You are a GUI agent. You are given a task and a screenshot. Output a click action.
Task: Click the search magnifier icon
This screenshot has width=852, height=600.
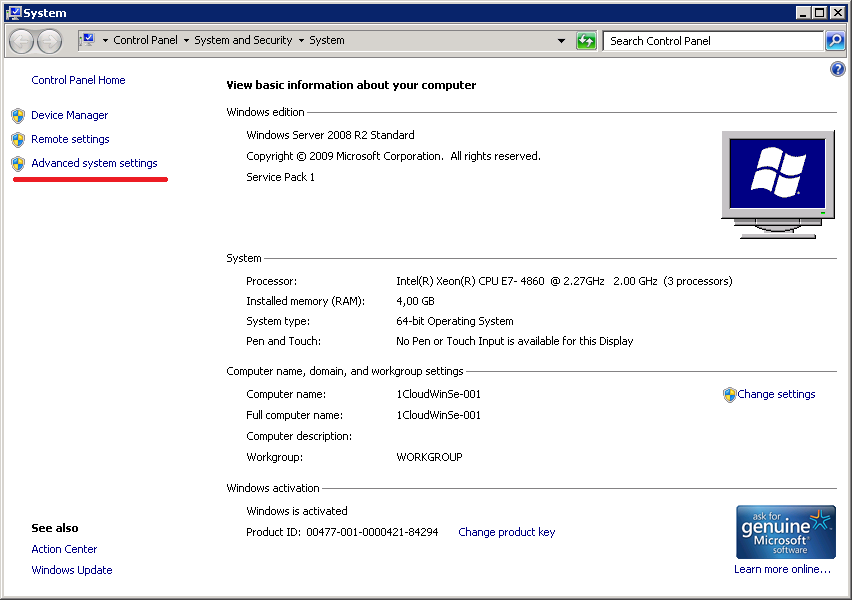(x=834, y=41)
